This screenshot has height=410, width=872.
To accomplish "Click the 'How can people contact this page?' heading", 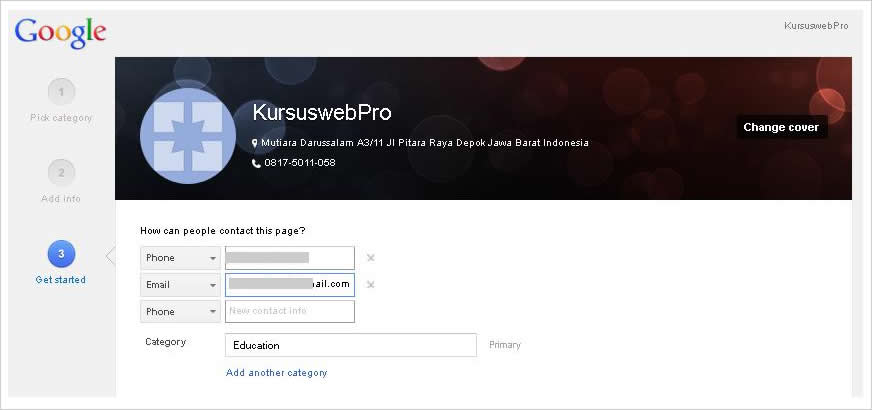I will click(223, 230).
